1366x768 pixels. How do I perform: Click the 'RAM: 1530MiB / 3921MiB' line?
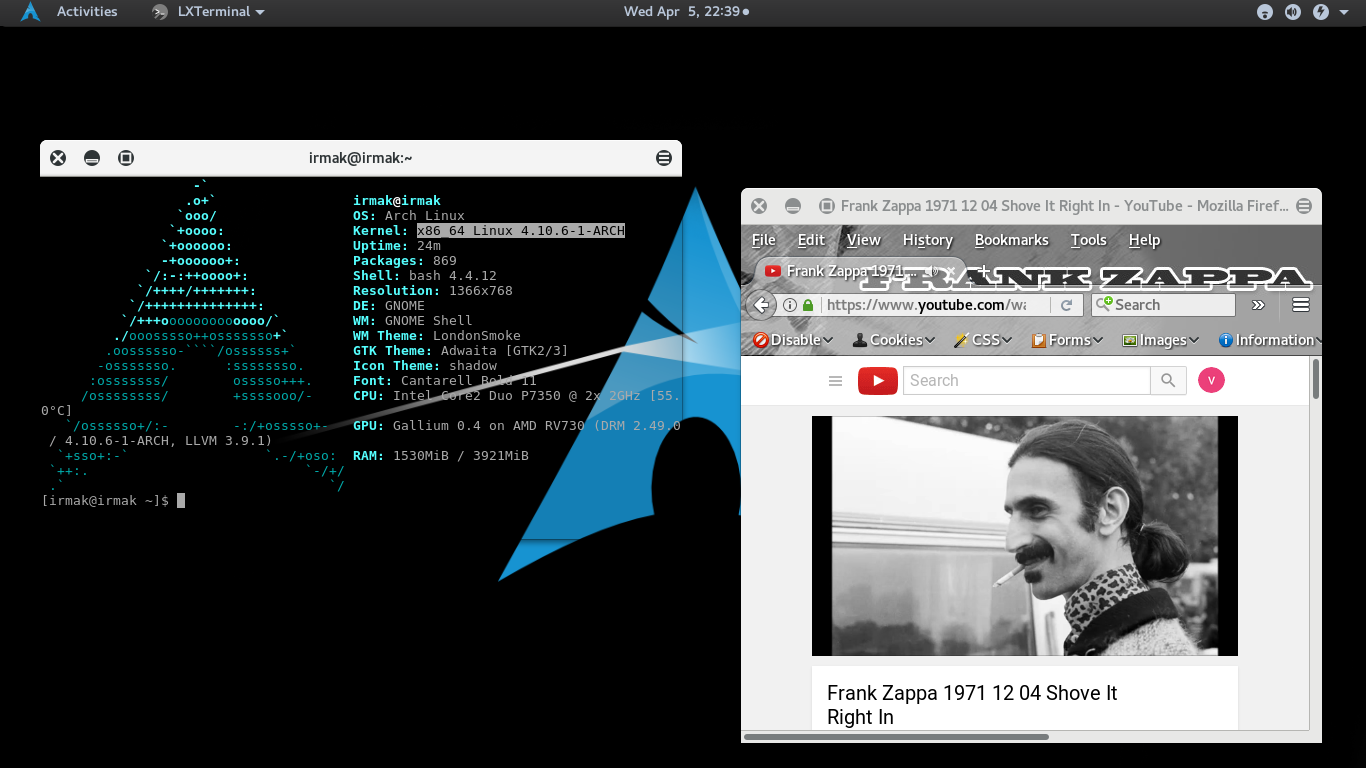[x=441, y=456]
